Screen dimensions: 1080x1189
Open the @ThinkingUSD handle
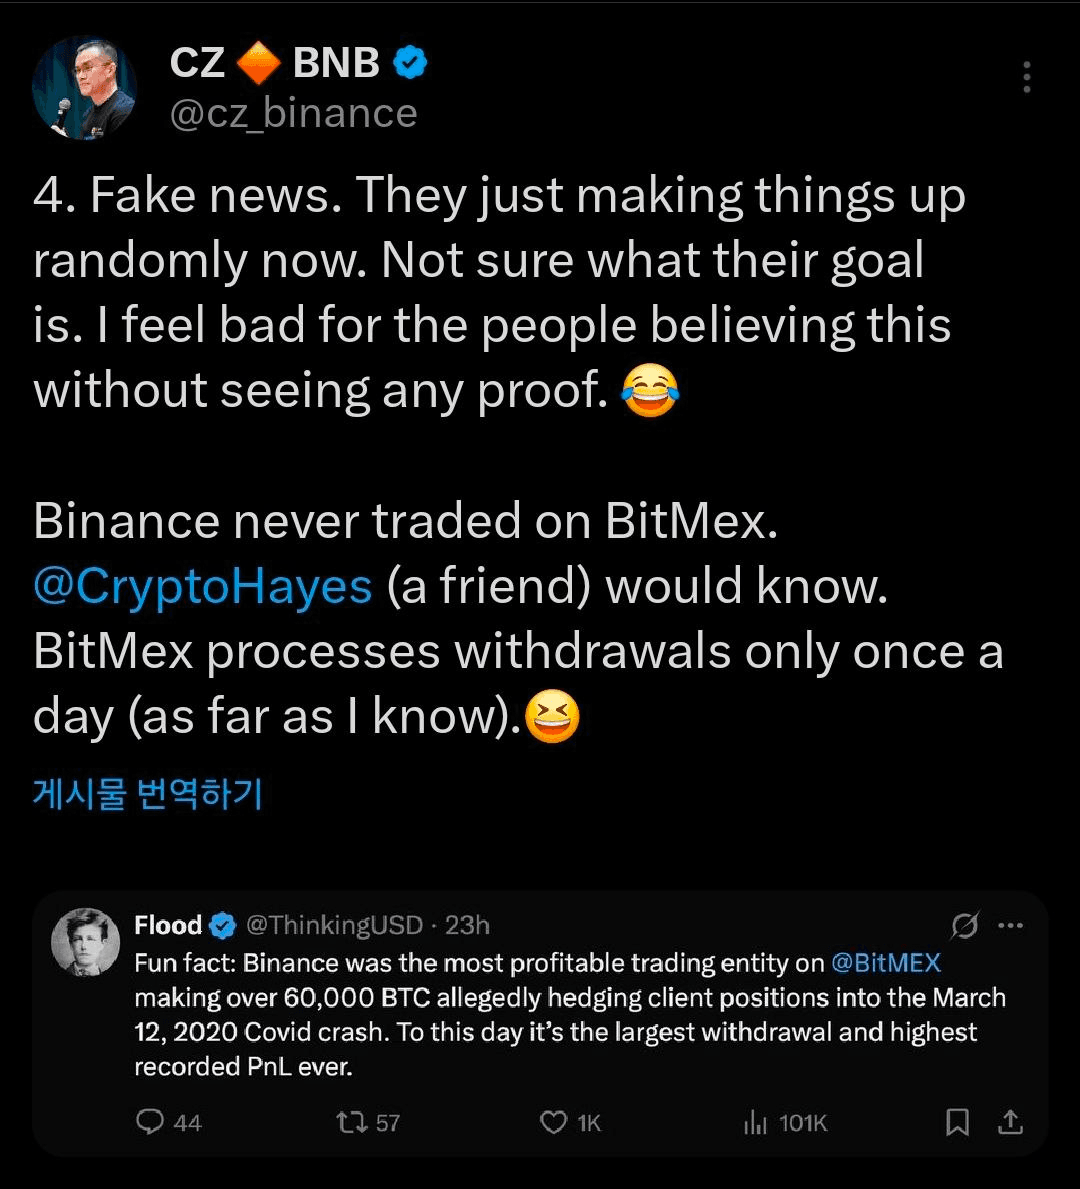[x=334, y=926]
